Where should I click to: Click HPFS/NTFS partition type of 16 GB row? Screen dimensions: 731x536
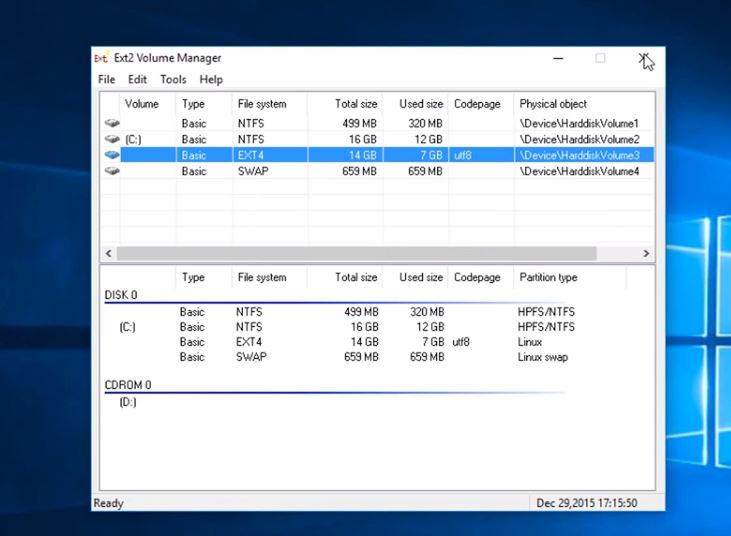click(546, 327)
